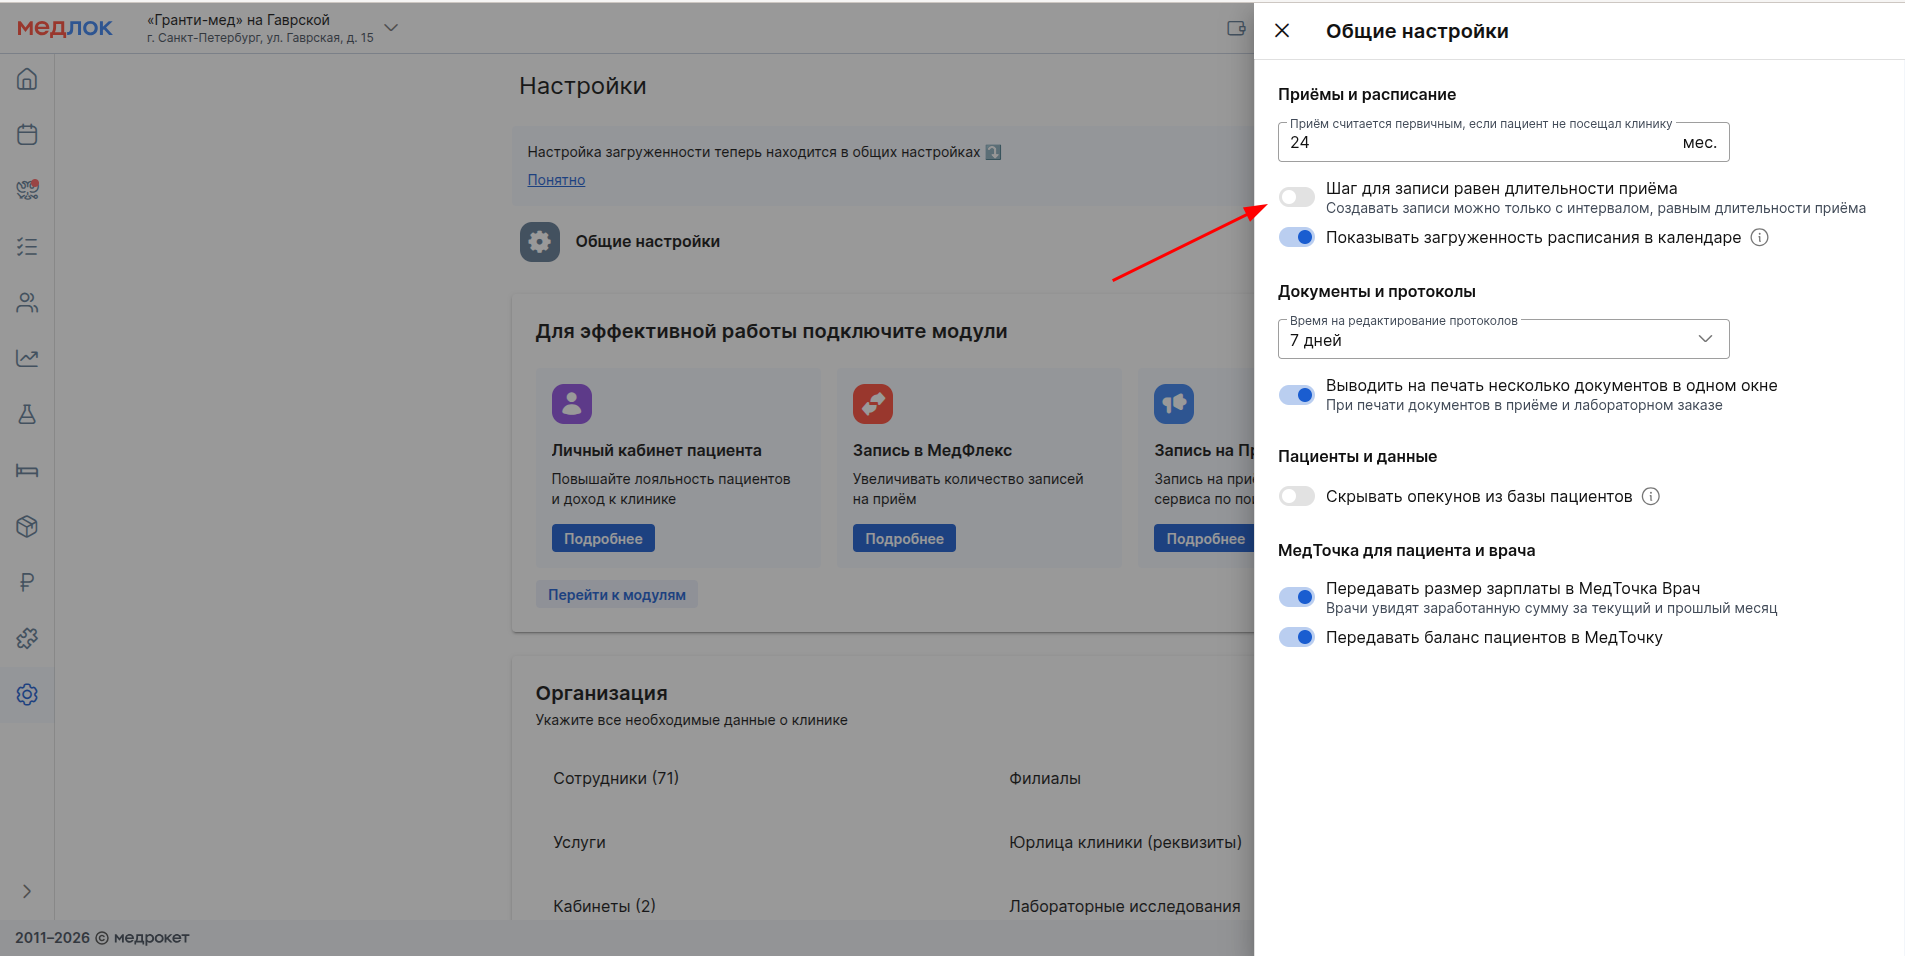Open the ruble finance icon in sidebar
Screen dimensions: 1905x956
click(x=27, y=582)
